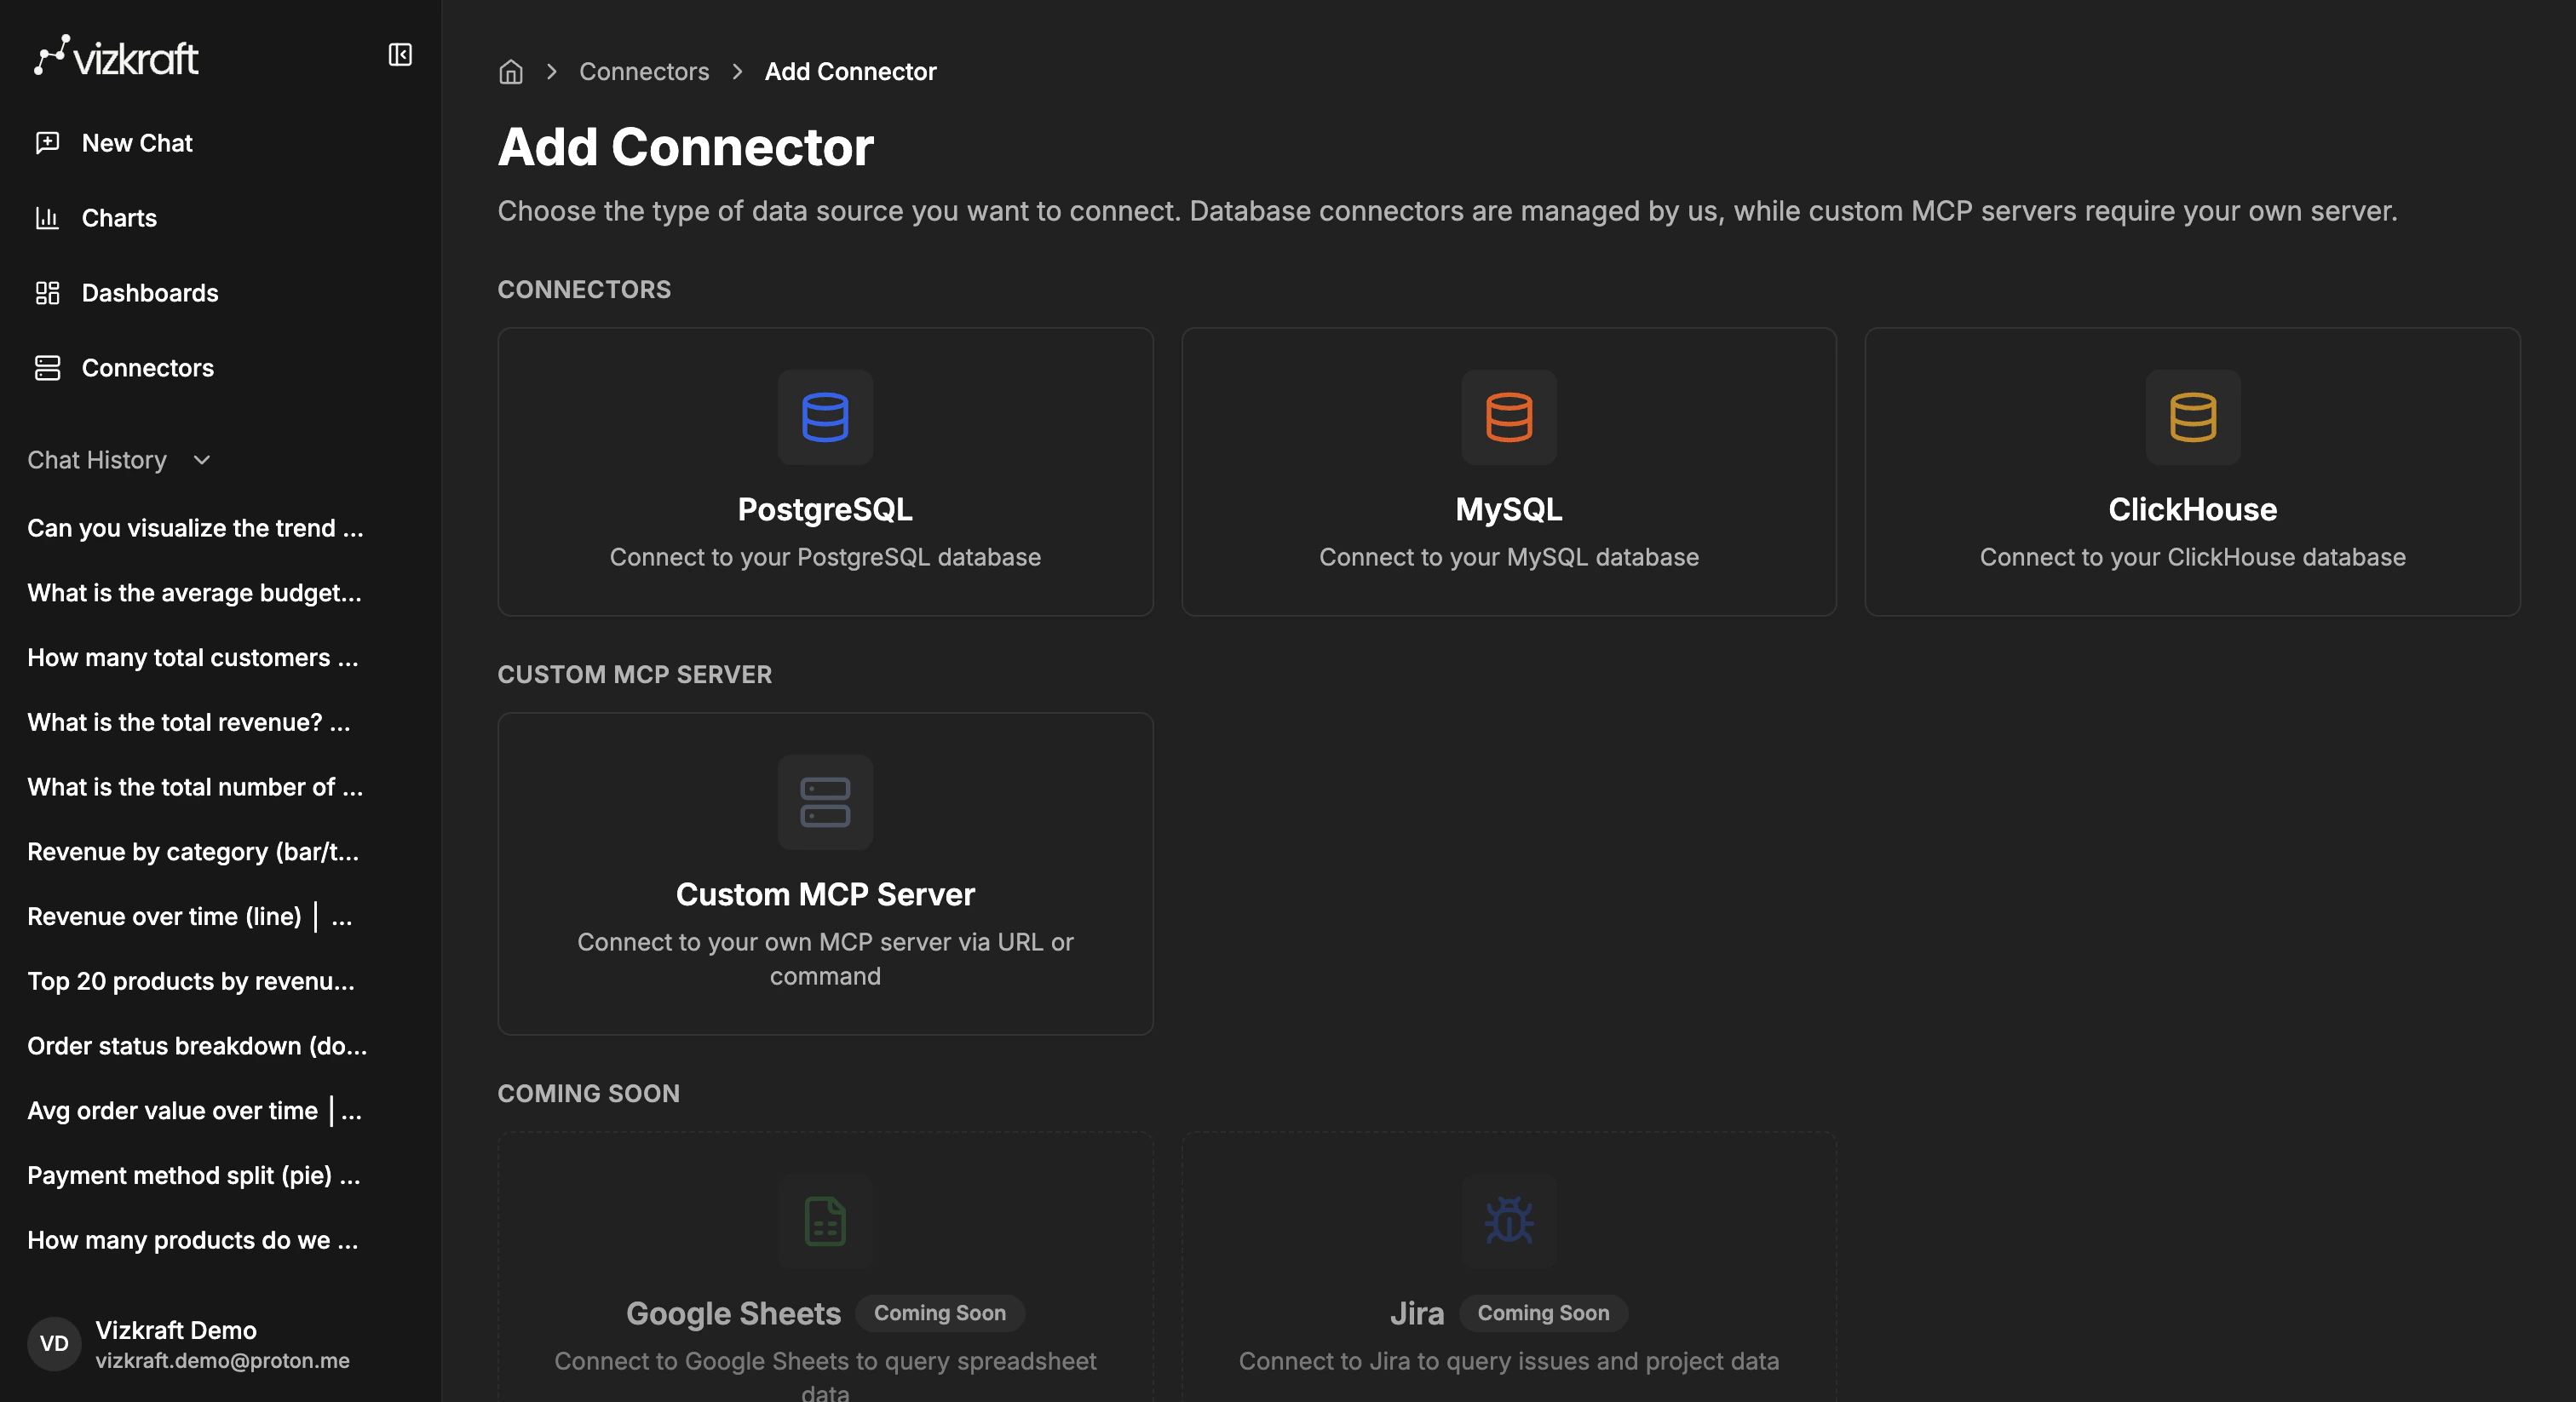
Task: Select the 'Top 20 products by revenu...' chat
Action: tap(190, 981)
